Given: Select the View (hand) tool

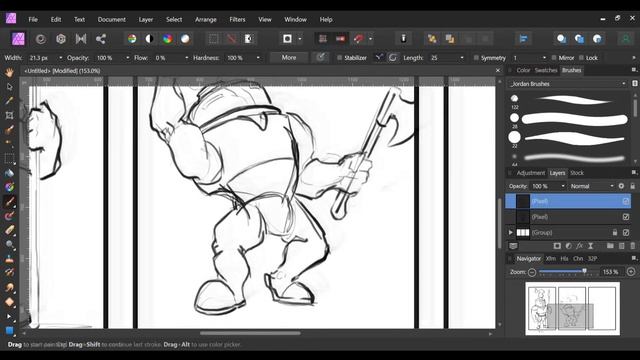Looking at the screenshot, I should [9, 73].
